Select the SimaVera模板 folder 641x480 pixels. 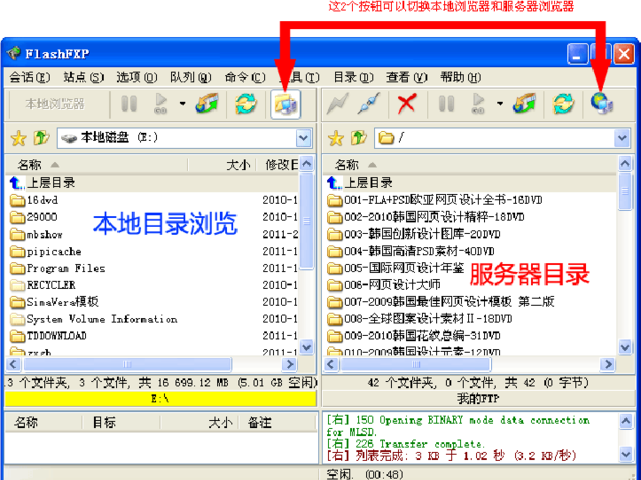54,302
